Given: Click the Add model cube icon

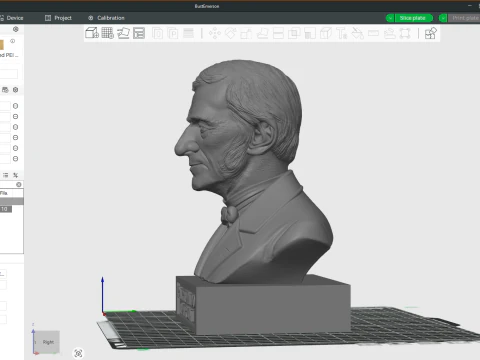Looking at the screenshot, I should (92, 33).
